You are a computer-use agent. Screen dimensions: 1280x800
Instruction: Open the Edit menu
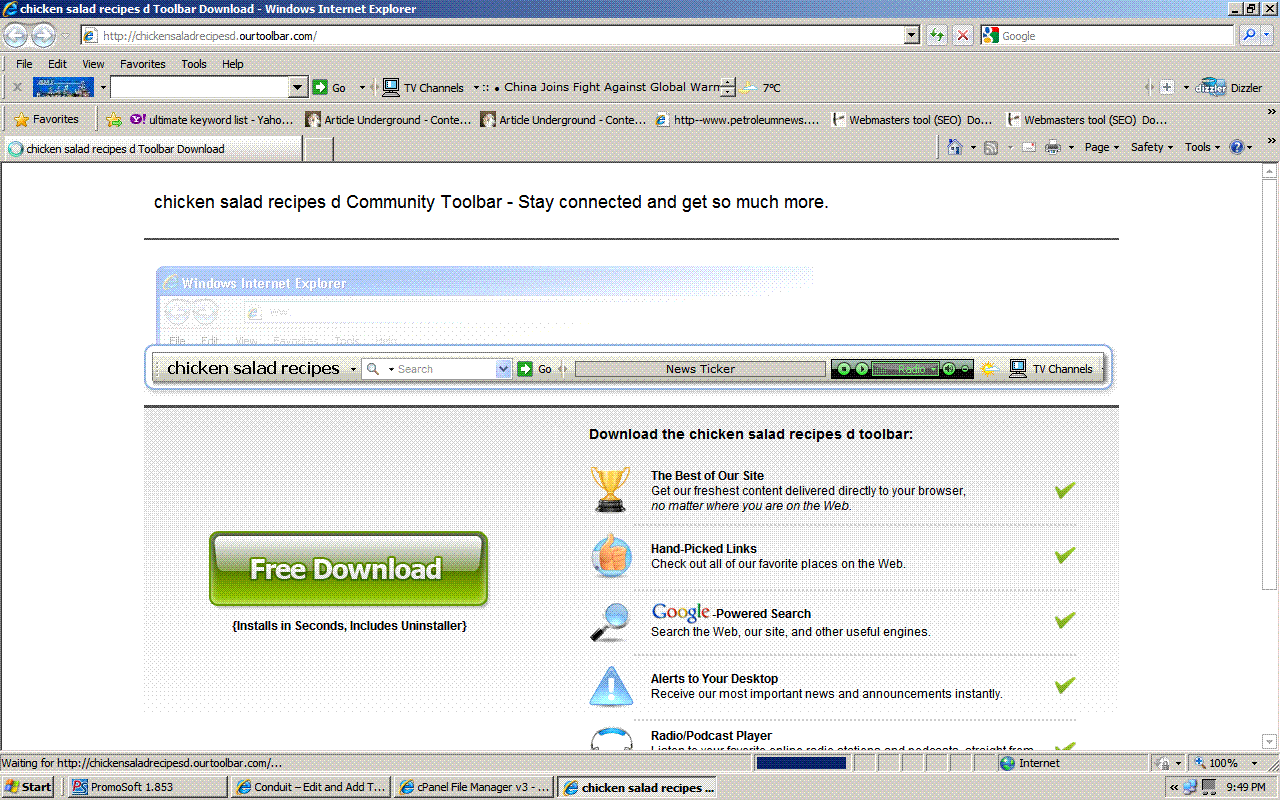click(57, 64)
